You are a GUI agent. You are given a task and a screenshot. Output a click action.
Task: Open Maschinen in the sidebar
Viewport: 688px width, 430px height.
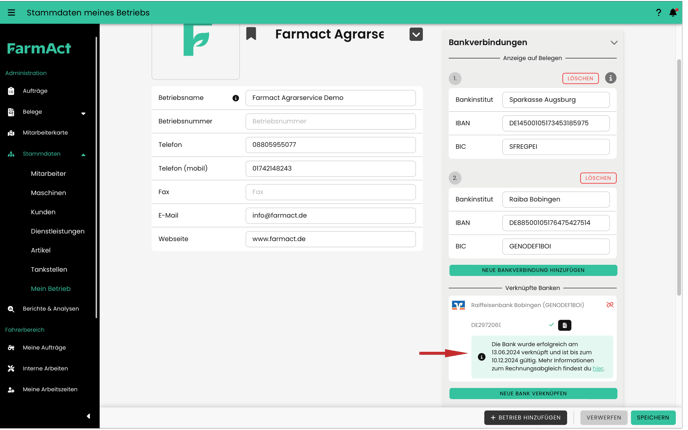tap(48, 193)
